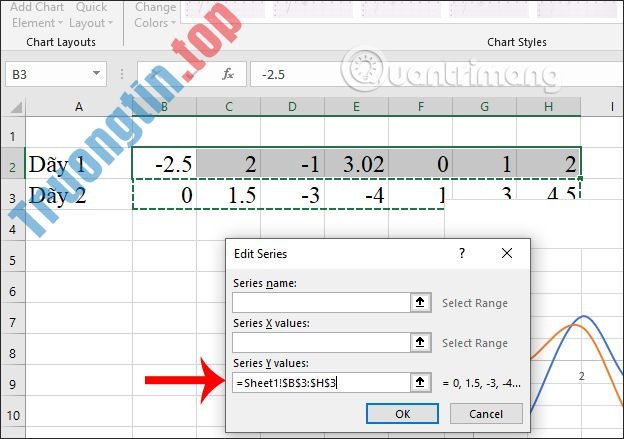
Task: Select column F header
Action: click(x=421, y=107)
